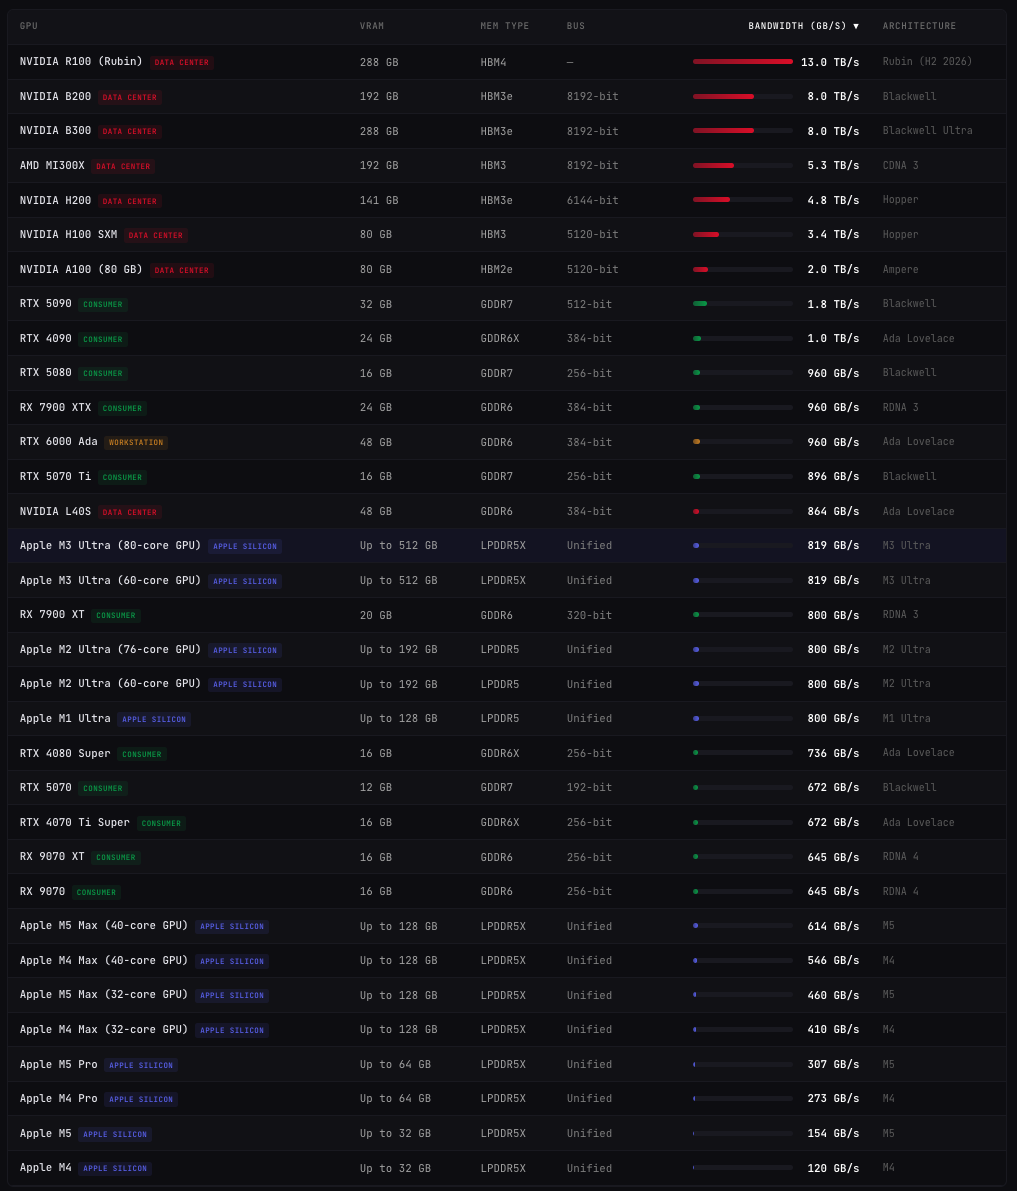Click the 12 GB VRAM cell

[x=376, y=788]
